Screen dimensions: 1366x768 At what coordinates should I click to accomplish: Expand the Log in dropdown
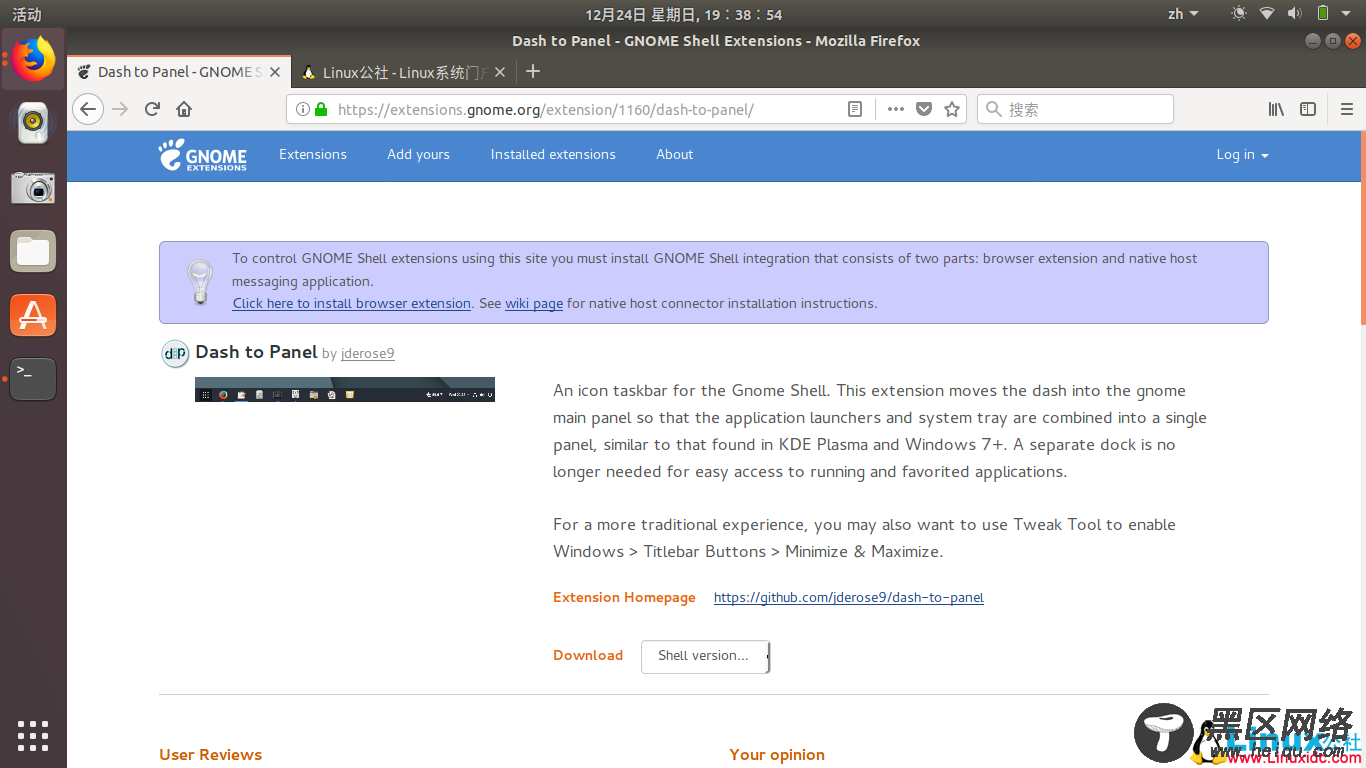(x=1242, y=155)
